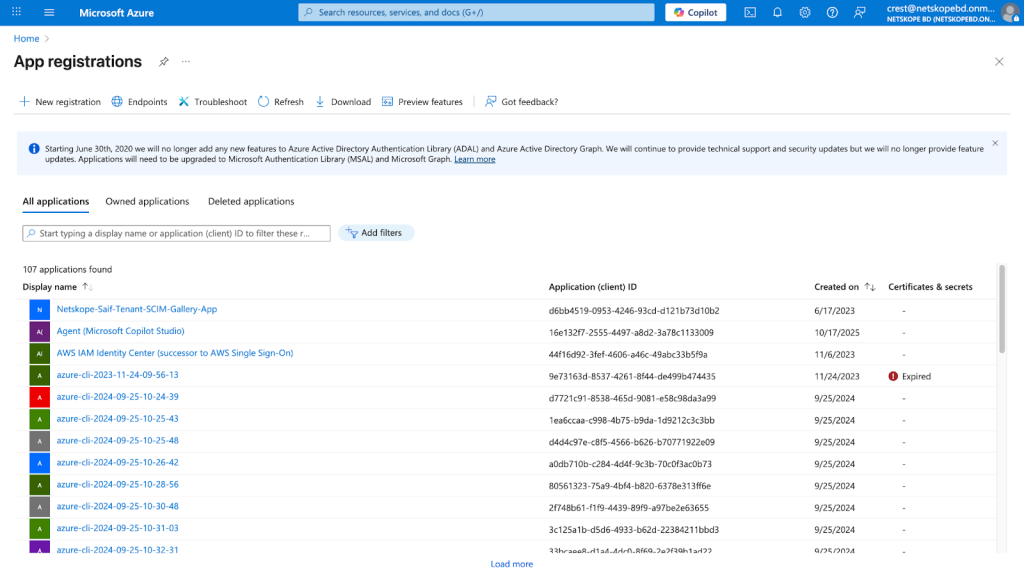Click Microsoft Azure logo text
Viewport: 1024px width, 577px height.
click(x=116, y=12)
